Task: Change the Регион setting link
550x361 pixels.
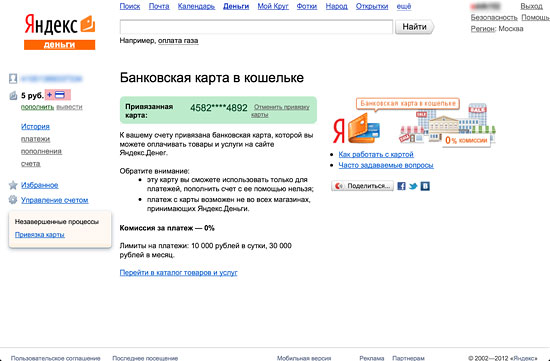Action: pos(483,29)
